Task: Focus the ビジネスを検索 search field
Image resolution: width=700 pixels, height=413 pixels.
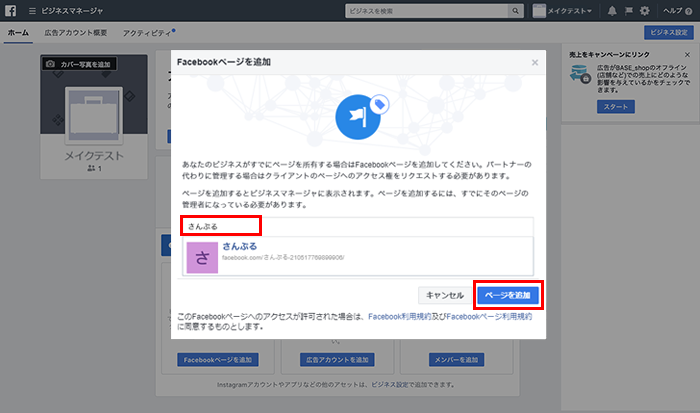Action: coord(427,11)
